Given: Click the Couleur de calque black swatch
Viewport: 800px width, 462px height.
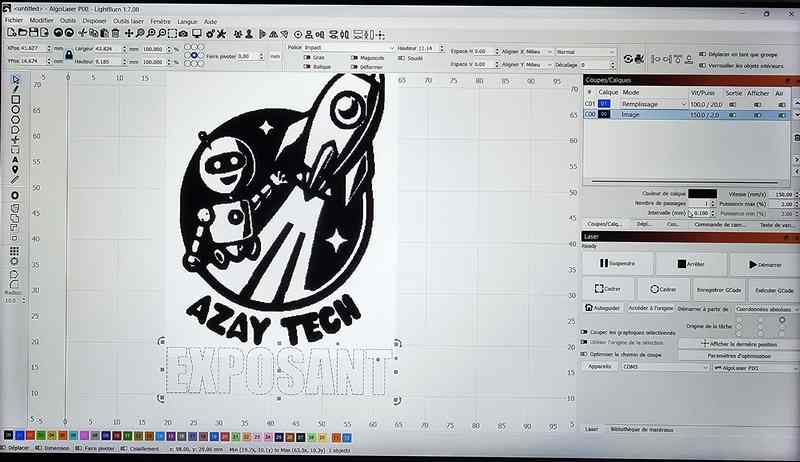Looking at the screenshot, I should coord(702,194).
